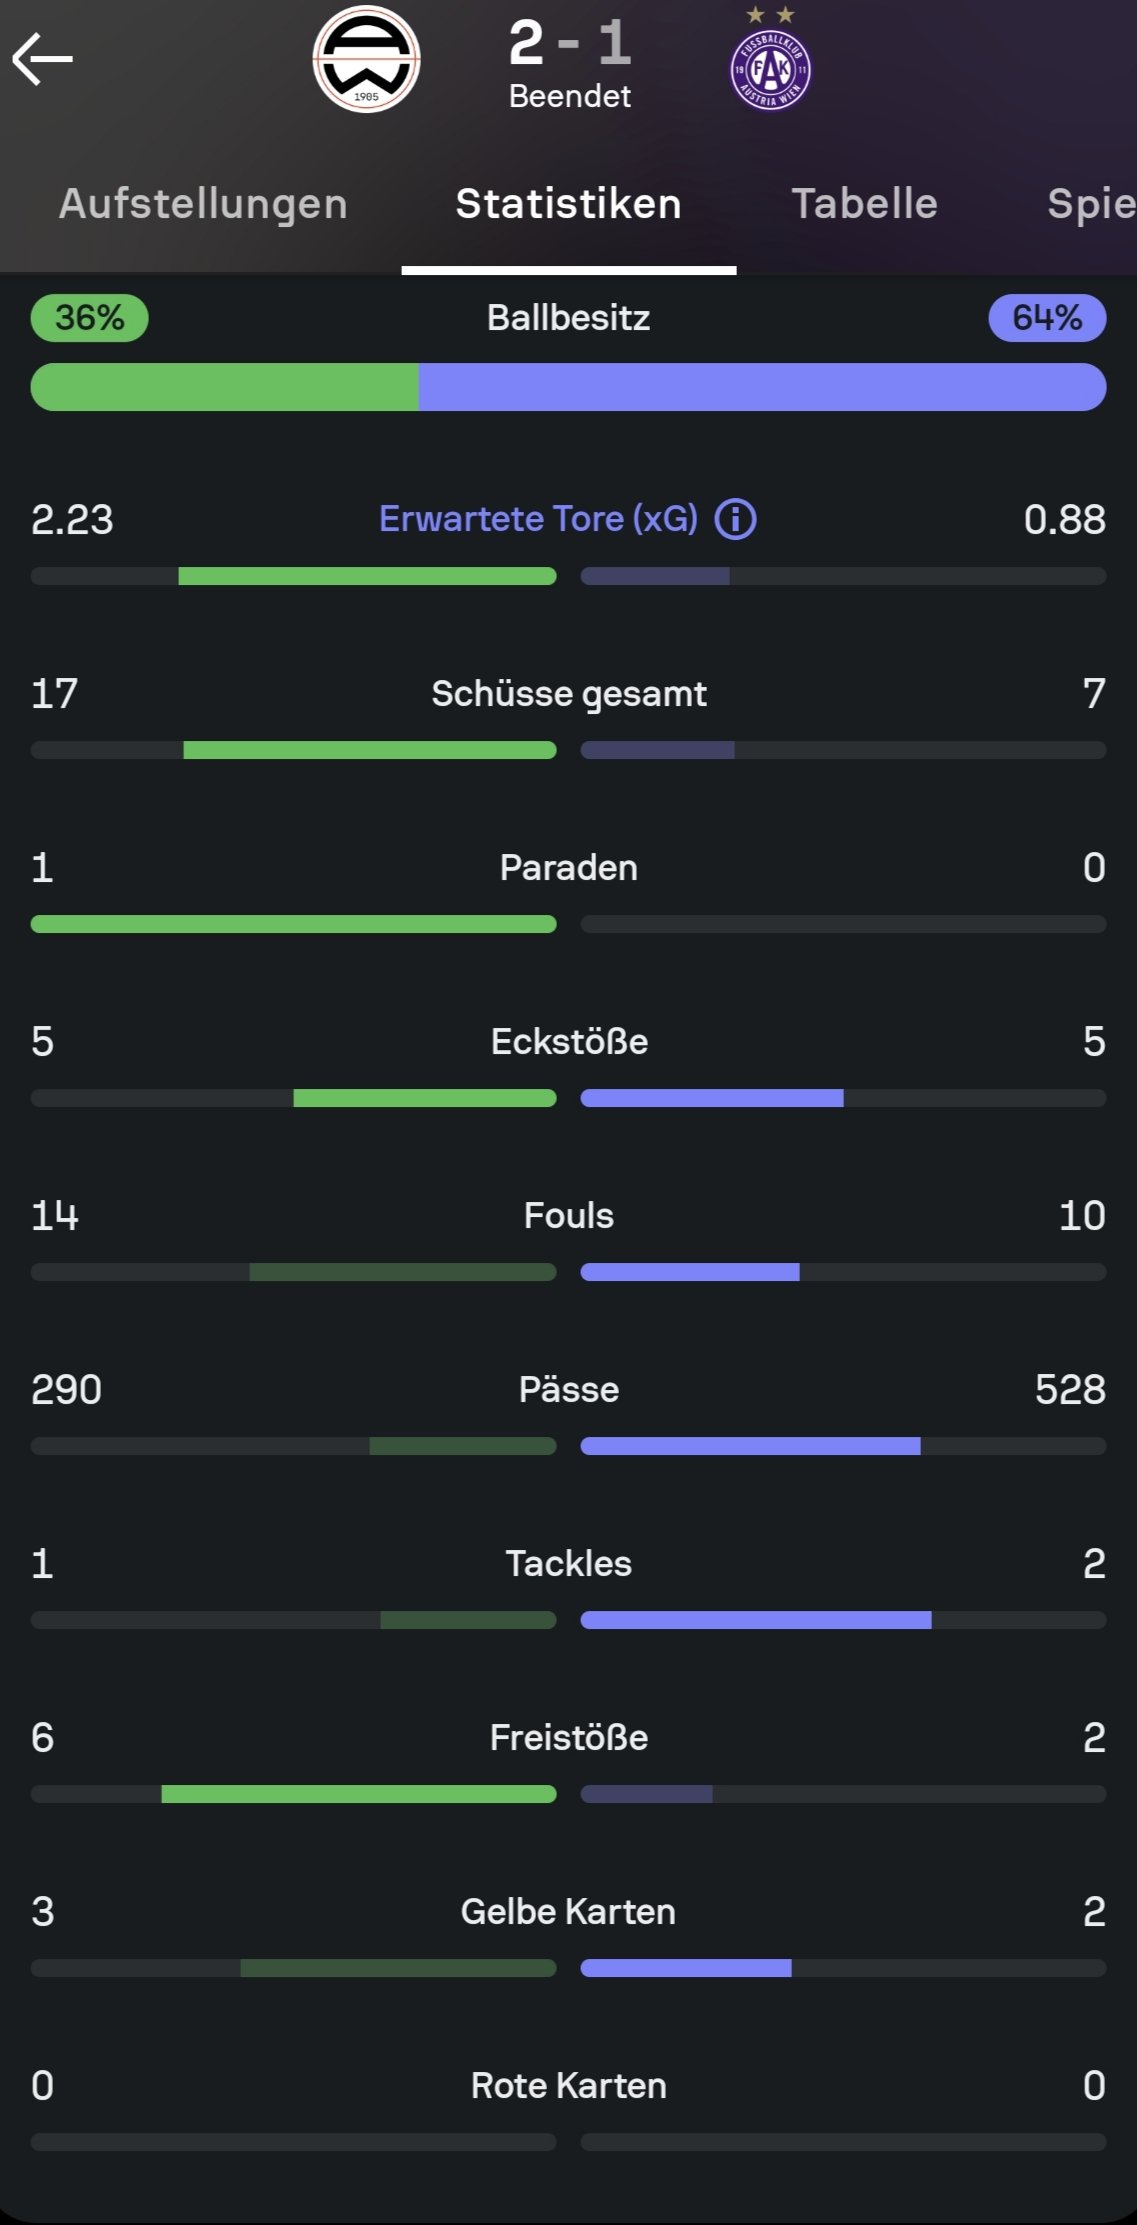Click the Freistöße stat label
This screenshot has height=2225, width=1137.
click(568, 1737)
